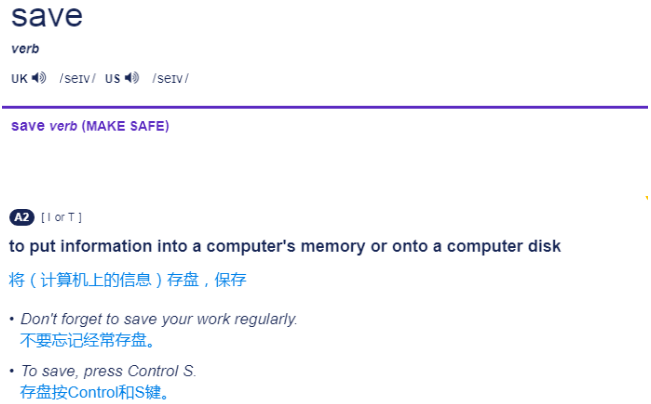Viewport: 651px width, 404px height.
Task: Click the [I or T] grammar label
Action: coord(61,217)
